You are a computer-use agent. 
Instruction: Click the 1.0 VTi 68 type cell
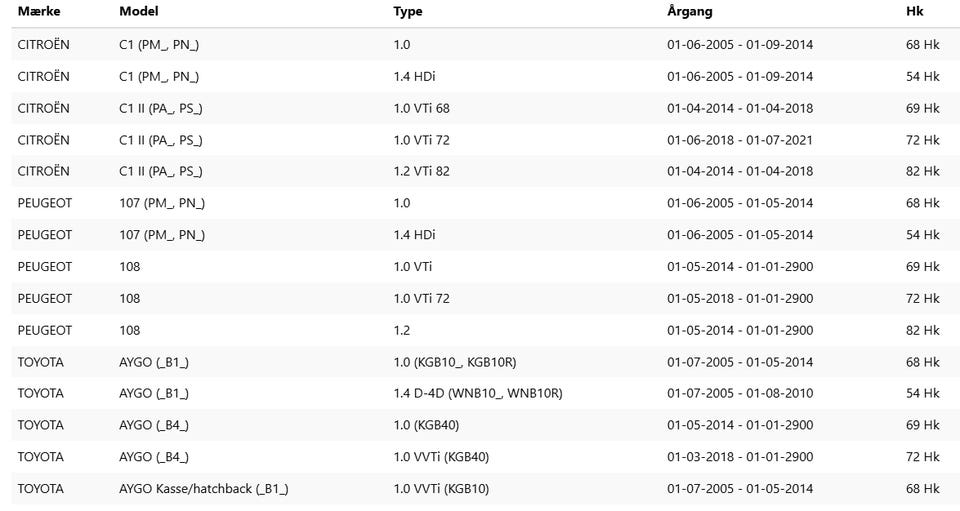coord(421,108)
